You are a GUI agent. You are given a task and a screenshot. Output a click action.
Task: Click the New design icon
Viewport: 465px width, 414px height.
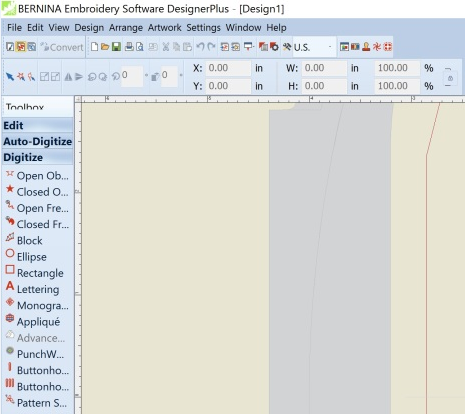(94, 47)
